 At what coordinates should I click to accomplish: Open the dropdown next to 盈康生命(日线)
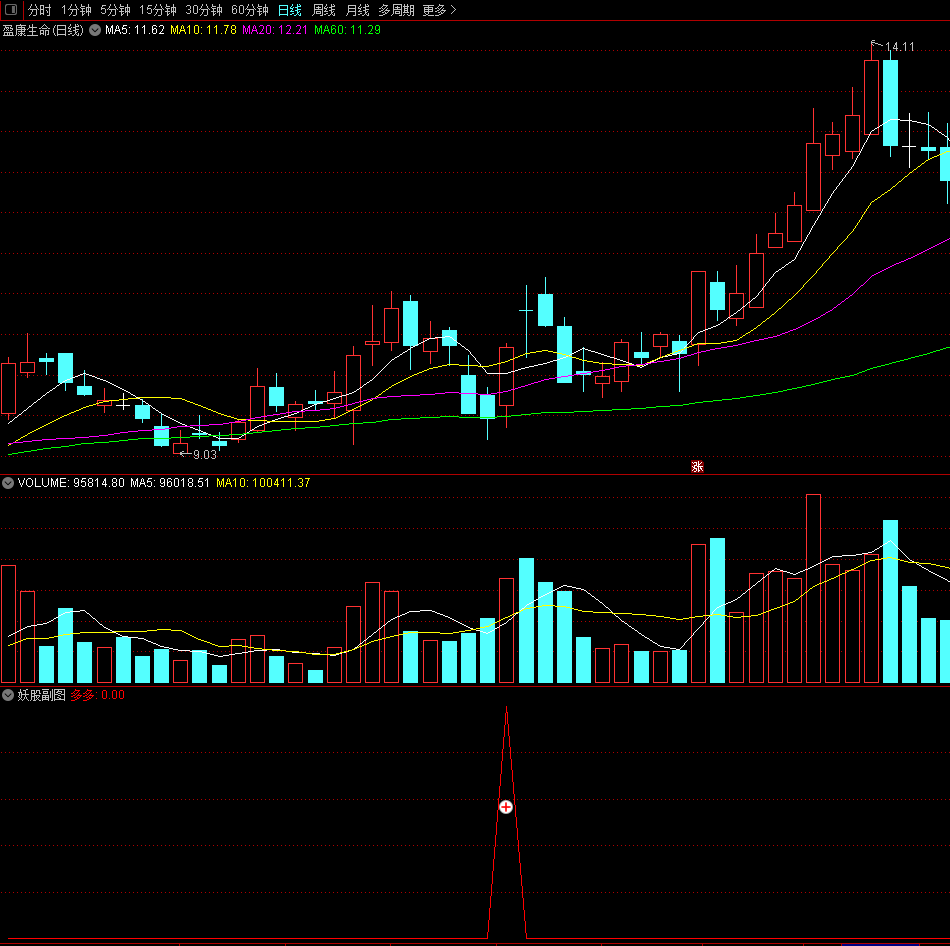click(x=95, y=30)
